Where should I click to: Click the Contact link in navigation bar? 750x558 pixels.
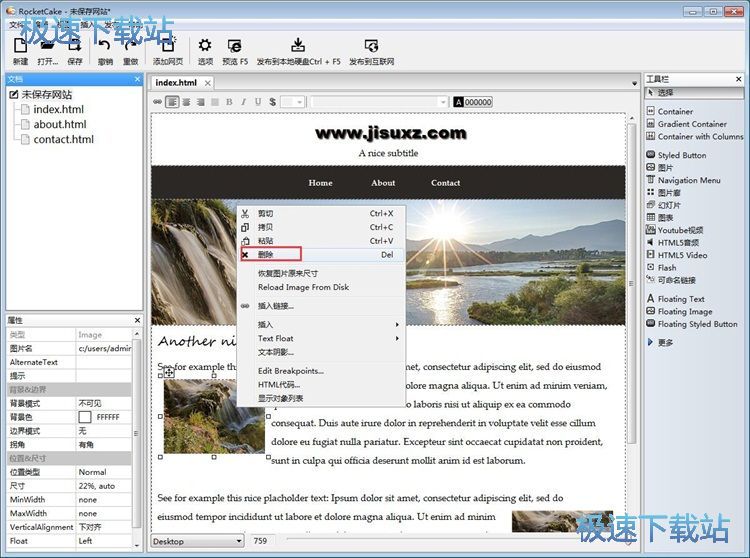coord(445,183)
